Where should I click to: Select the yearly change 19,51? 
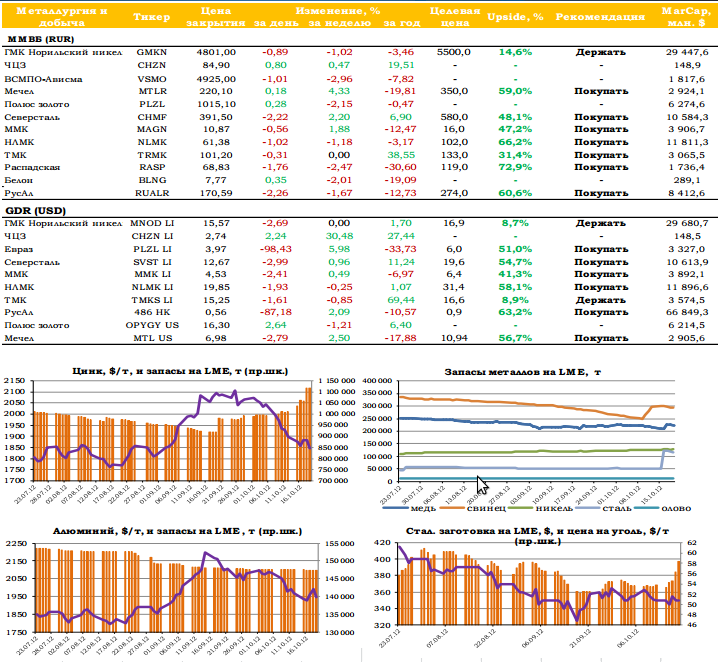tap(401, 65)
